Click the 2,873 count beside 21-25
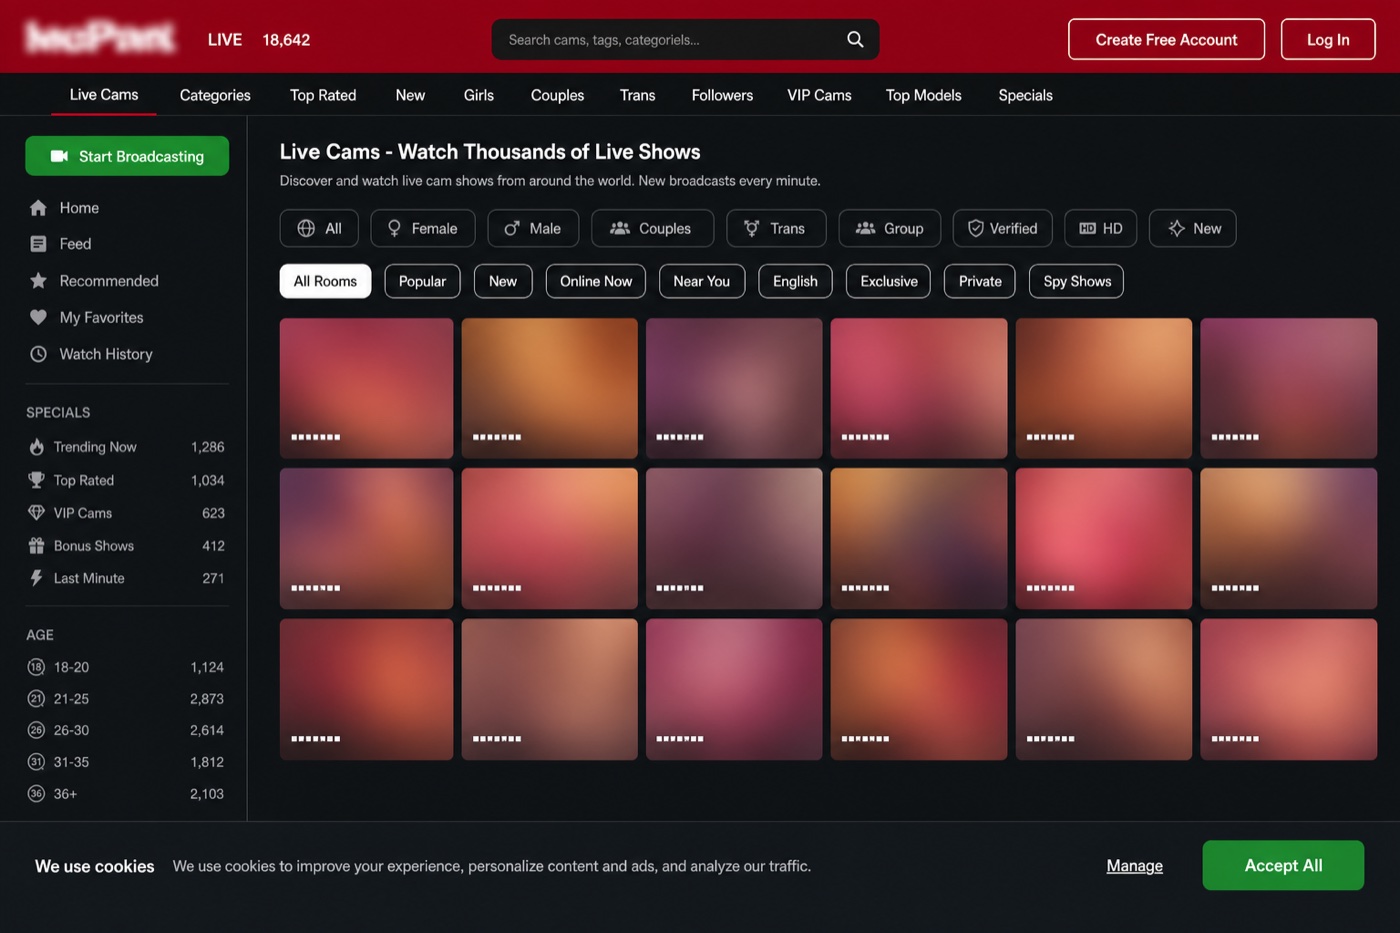1400x933 pixels. 207,699
